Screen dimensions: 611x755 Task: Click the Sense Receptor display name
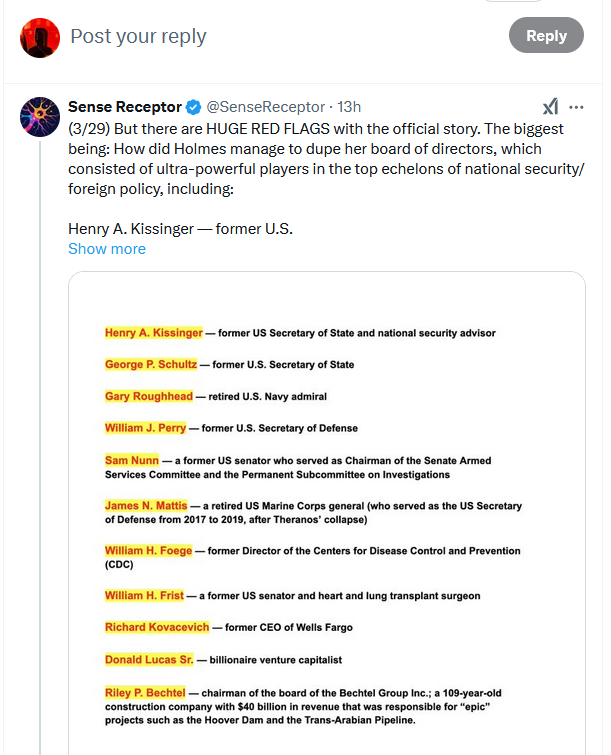point(125,107)
